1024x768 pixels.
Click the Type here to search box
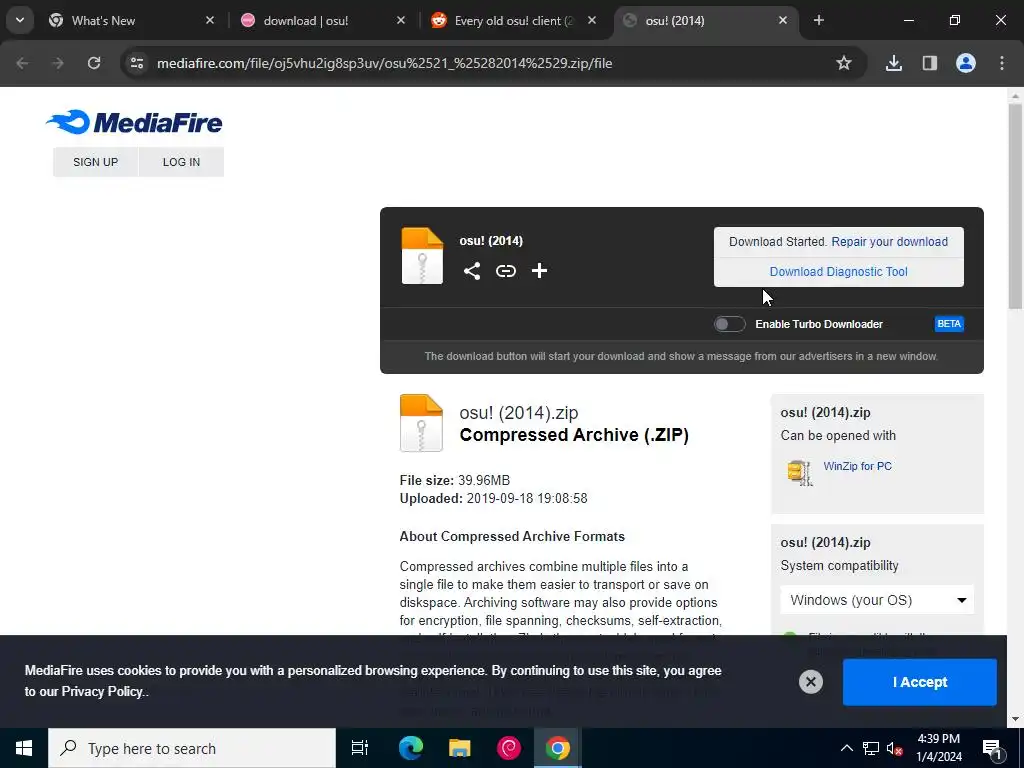[192, 748]
